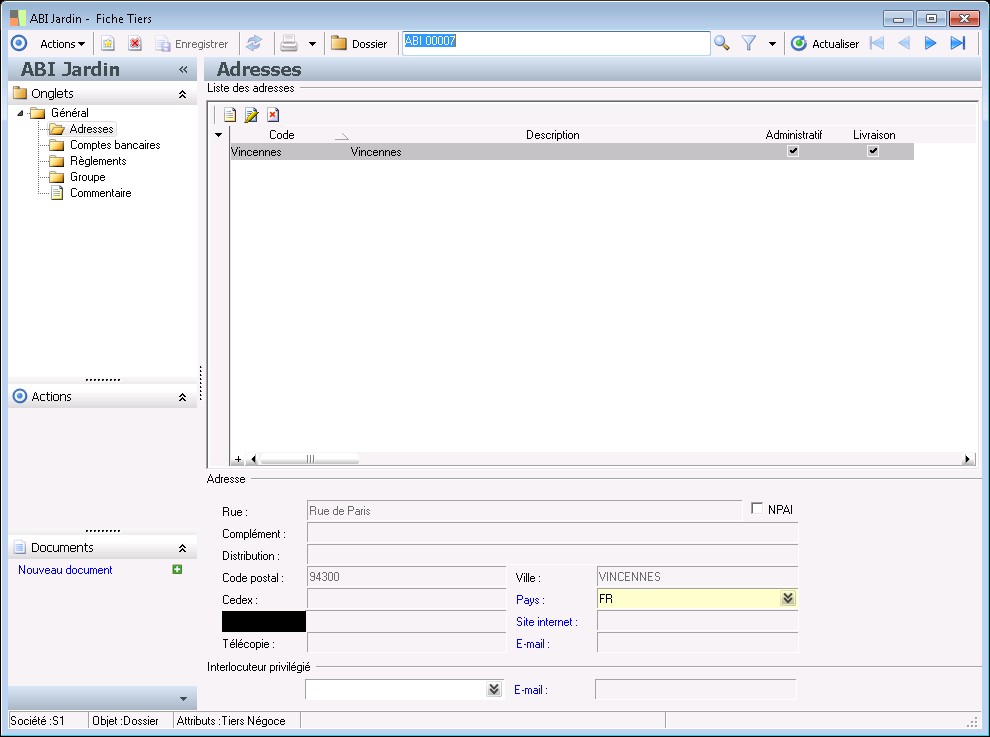Uncheck Administratif for Vincennes row

793,152
